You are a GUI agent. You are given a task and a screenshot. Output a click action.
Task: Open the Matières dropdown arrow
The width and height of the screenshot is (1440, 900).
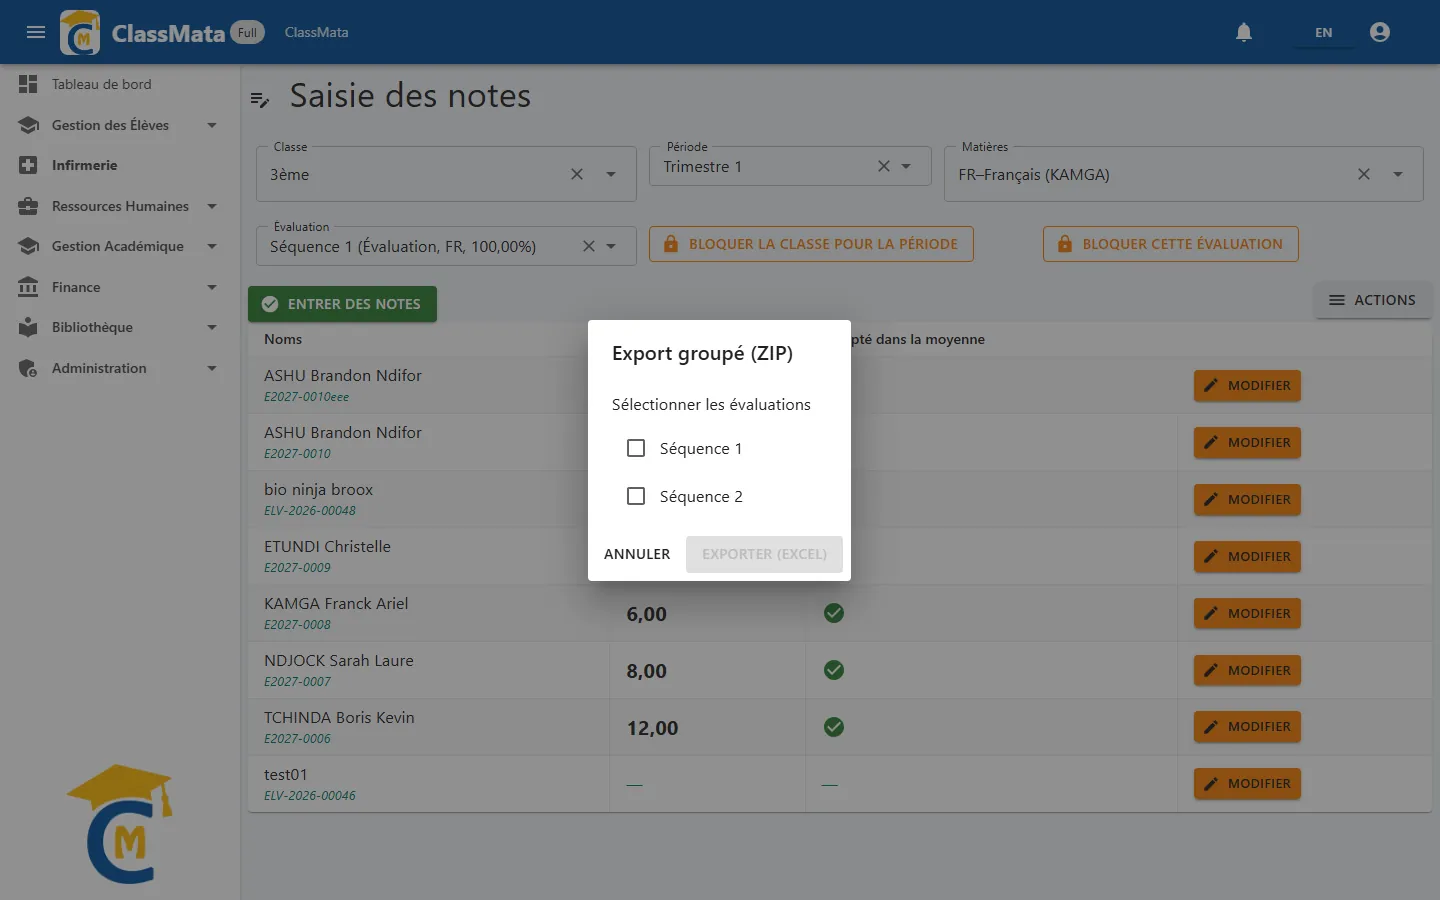[1398, 174]
